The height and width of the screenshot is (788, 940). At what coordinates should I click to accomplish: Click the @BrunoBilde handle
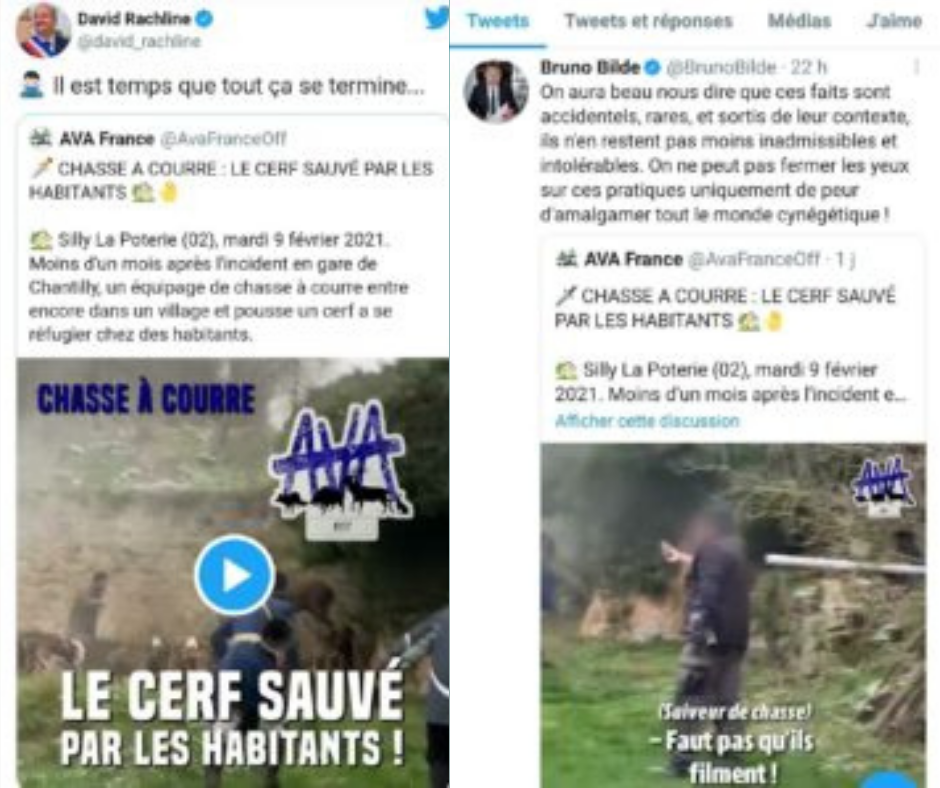[x=722, y=67]
